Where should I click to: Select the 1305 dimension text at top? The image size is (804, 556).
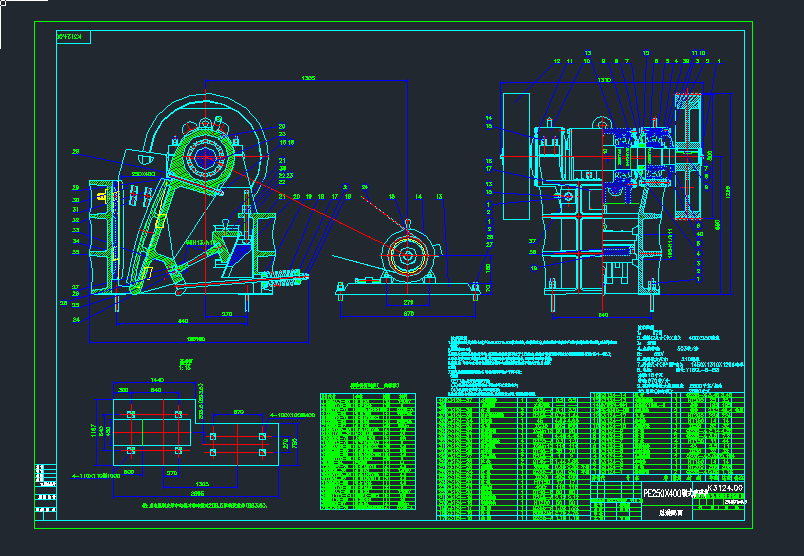coord(309,78)
